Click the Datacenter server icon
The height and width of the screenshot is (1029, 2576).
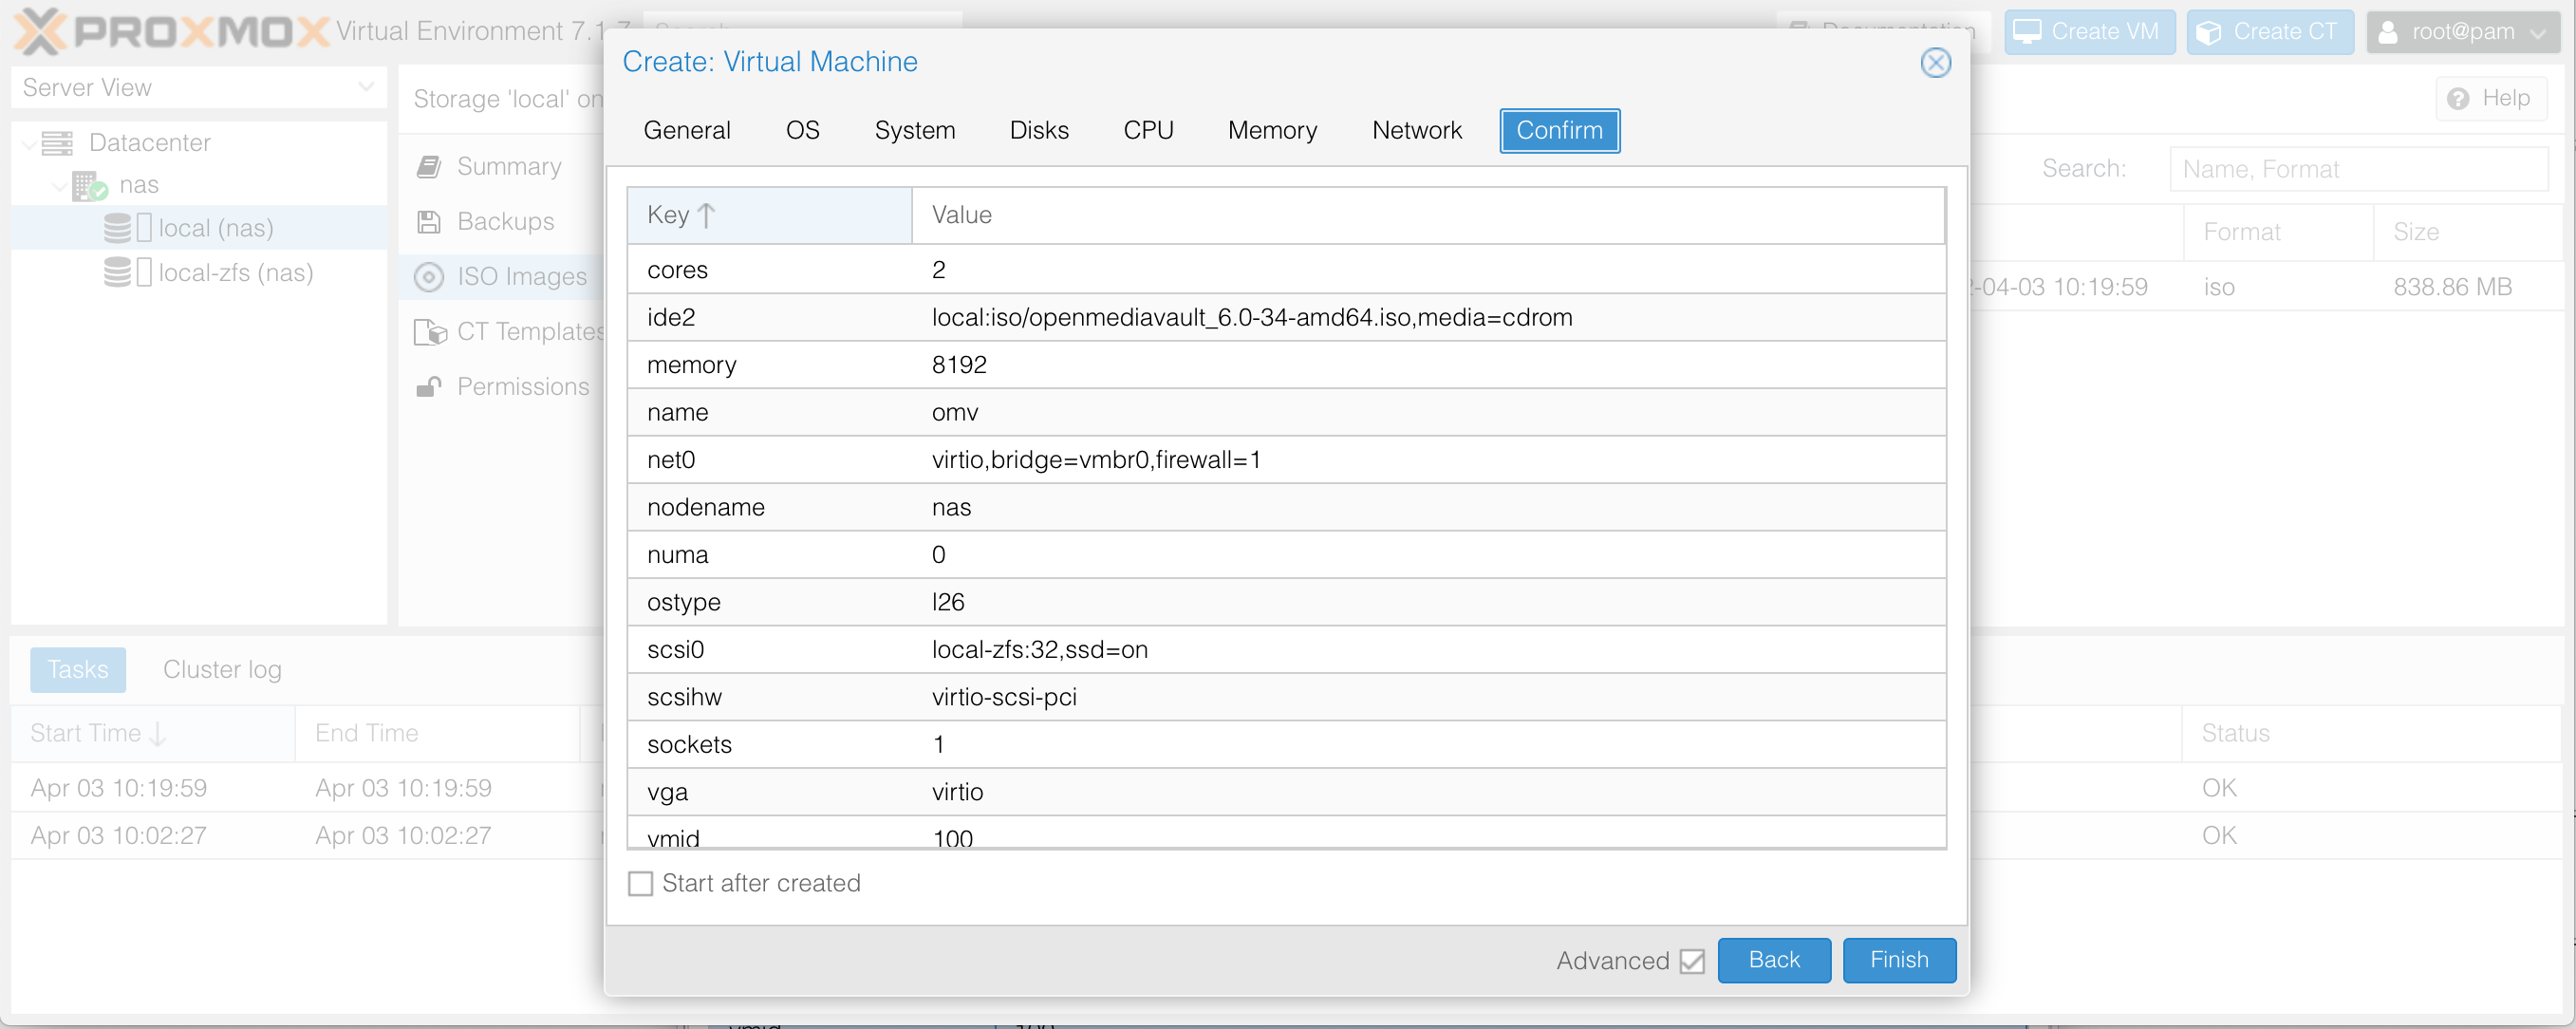pos(57,143)
